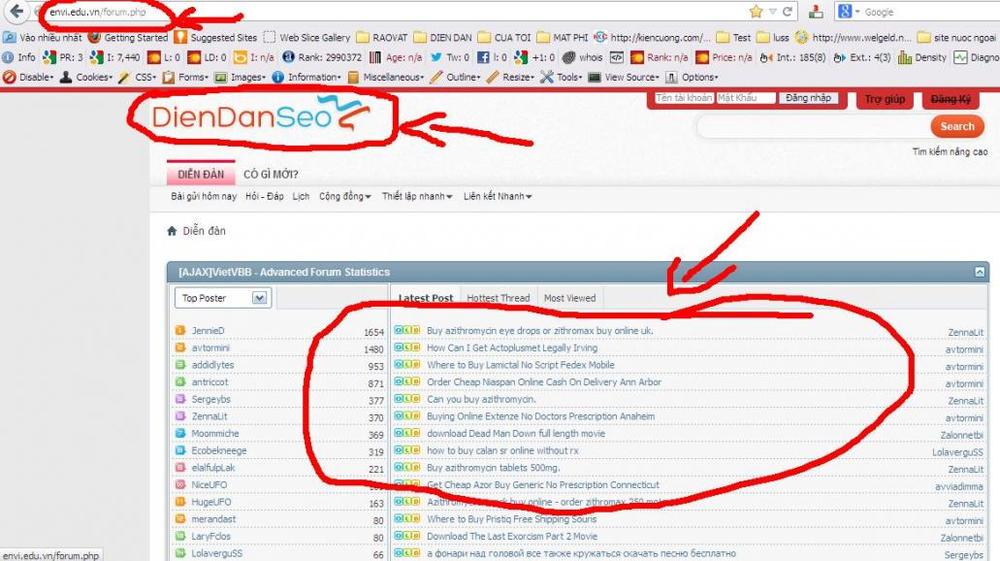Open the CSS developer menu
Viewport: 1000px width, 561px height.
(x=137, y=77)
